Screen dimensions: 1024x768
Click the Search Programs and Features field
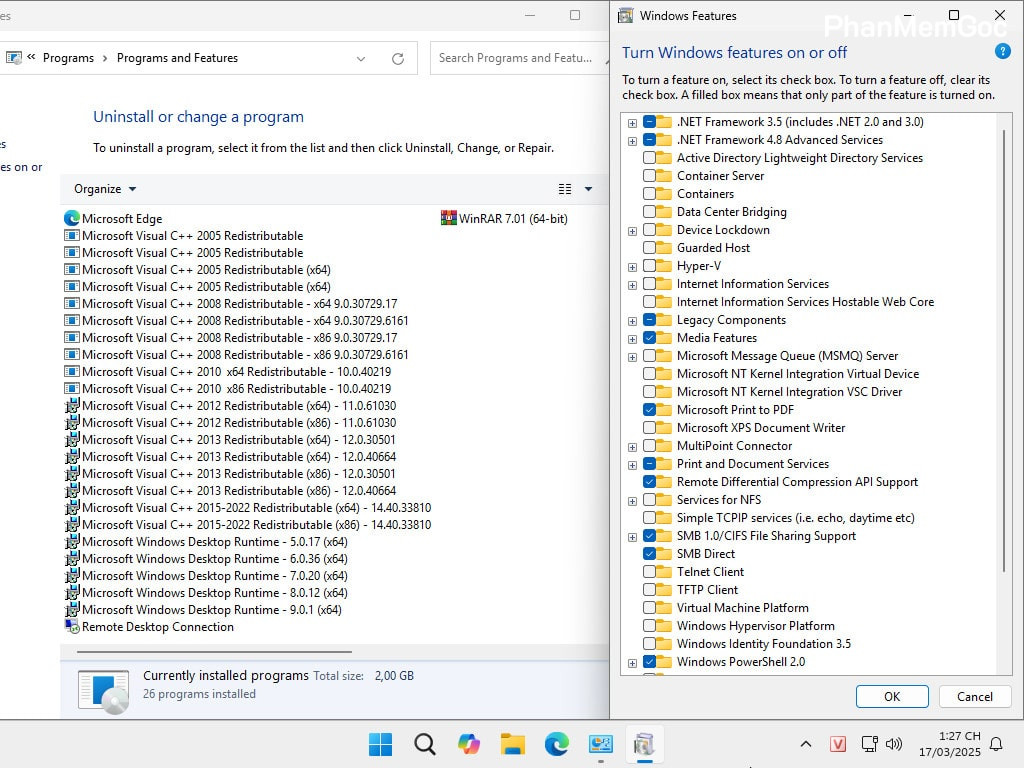[519, 58]
